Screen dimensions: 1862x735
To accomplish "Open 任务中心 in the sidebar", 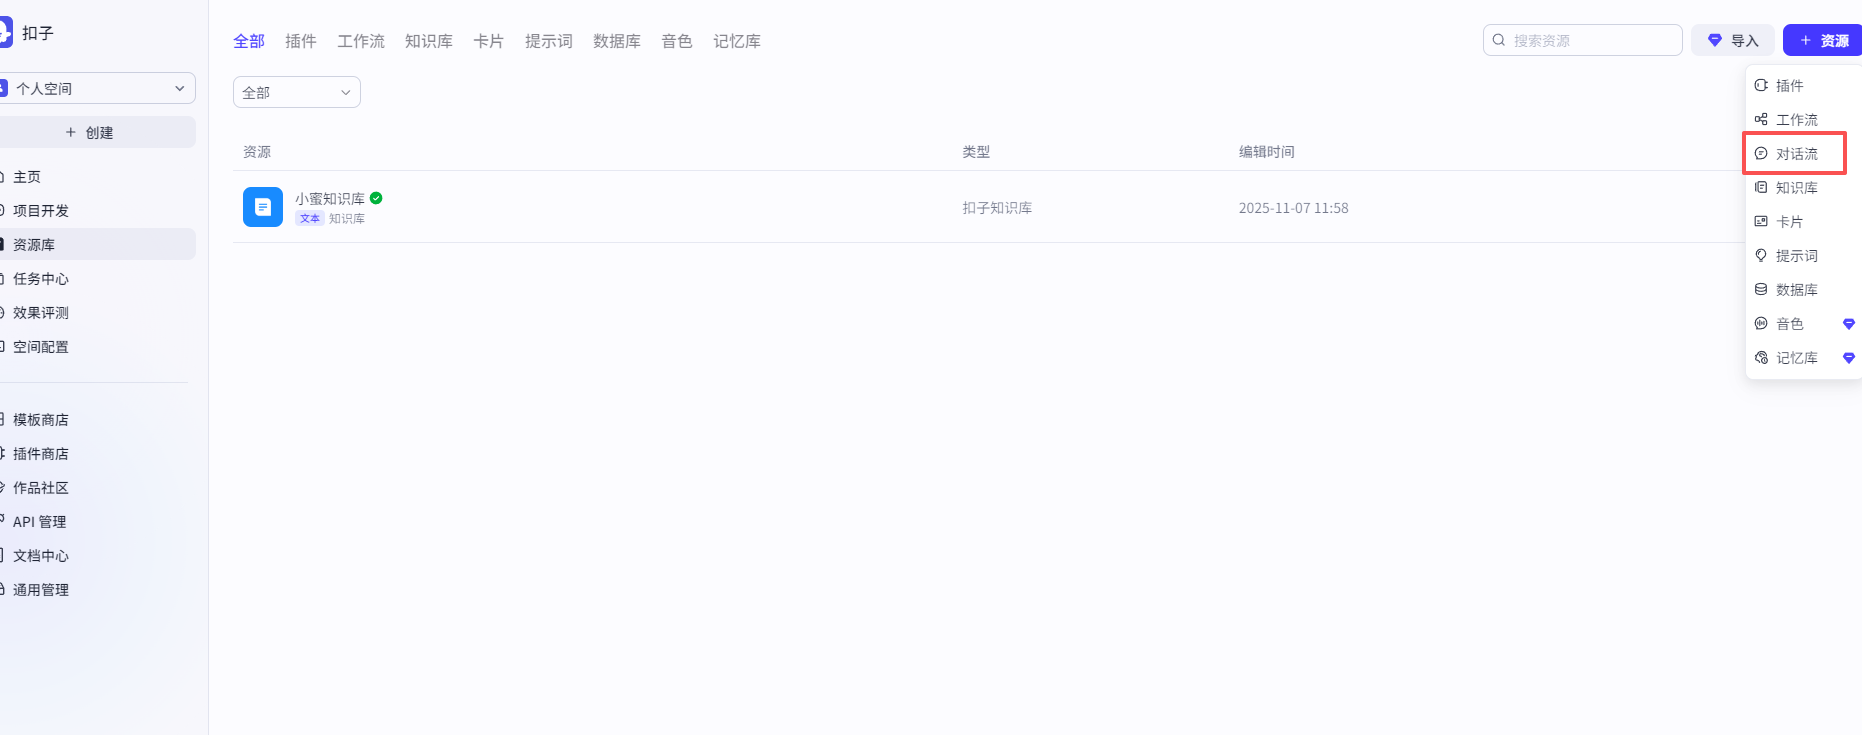I will pyautogui.click(x=96, y=279).
